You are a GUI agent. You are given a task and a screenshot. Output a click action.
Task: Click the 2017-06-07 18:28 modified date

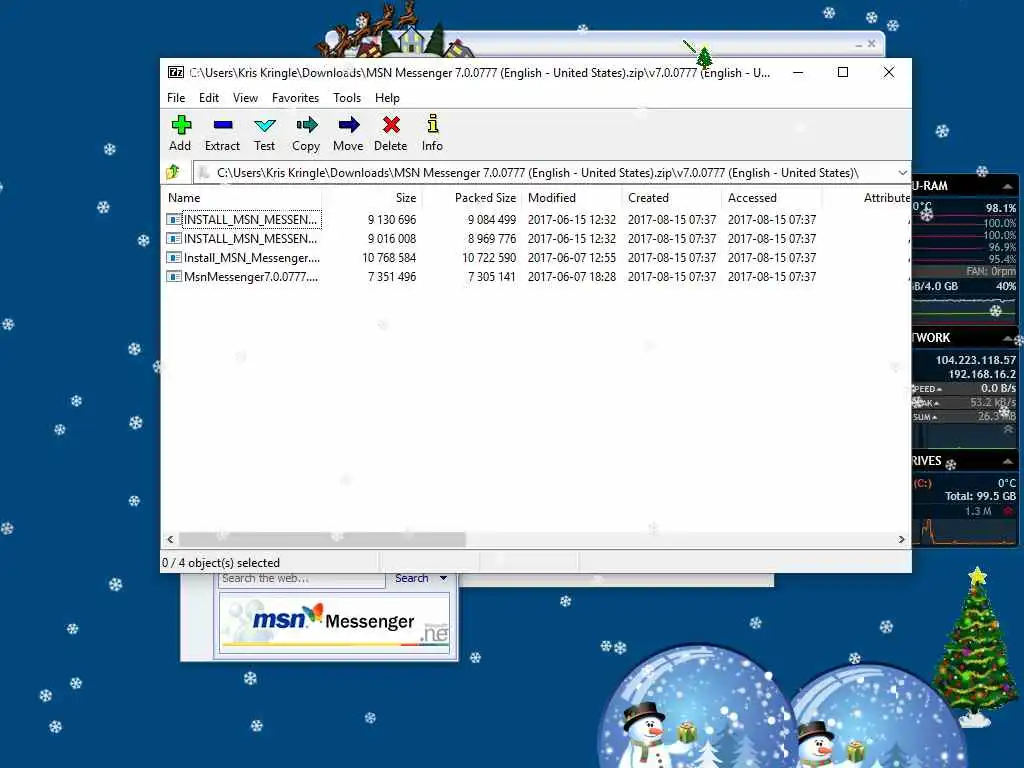coord(572,277)
